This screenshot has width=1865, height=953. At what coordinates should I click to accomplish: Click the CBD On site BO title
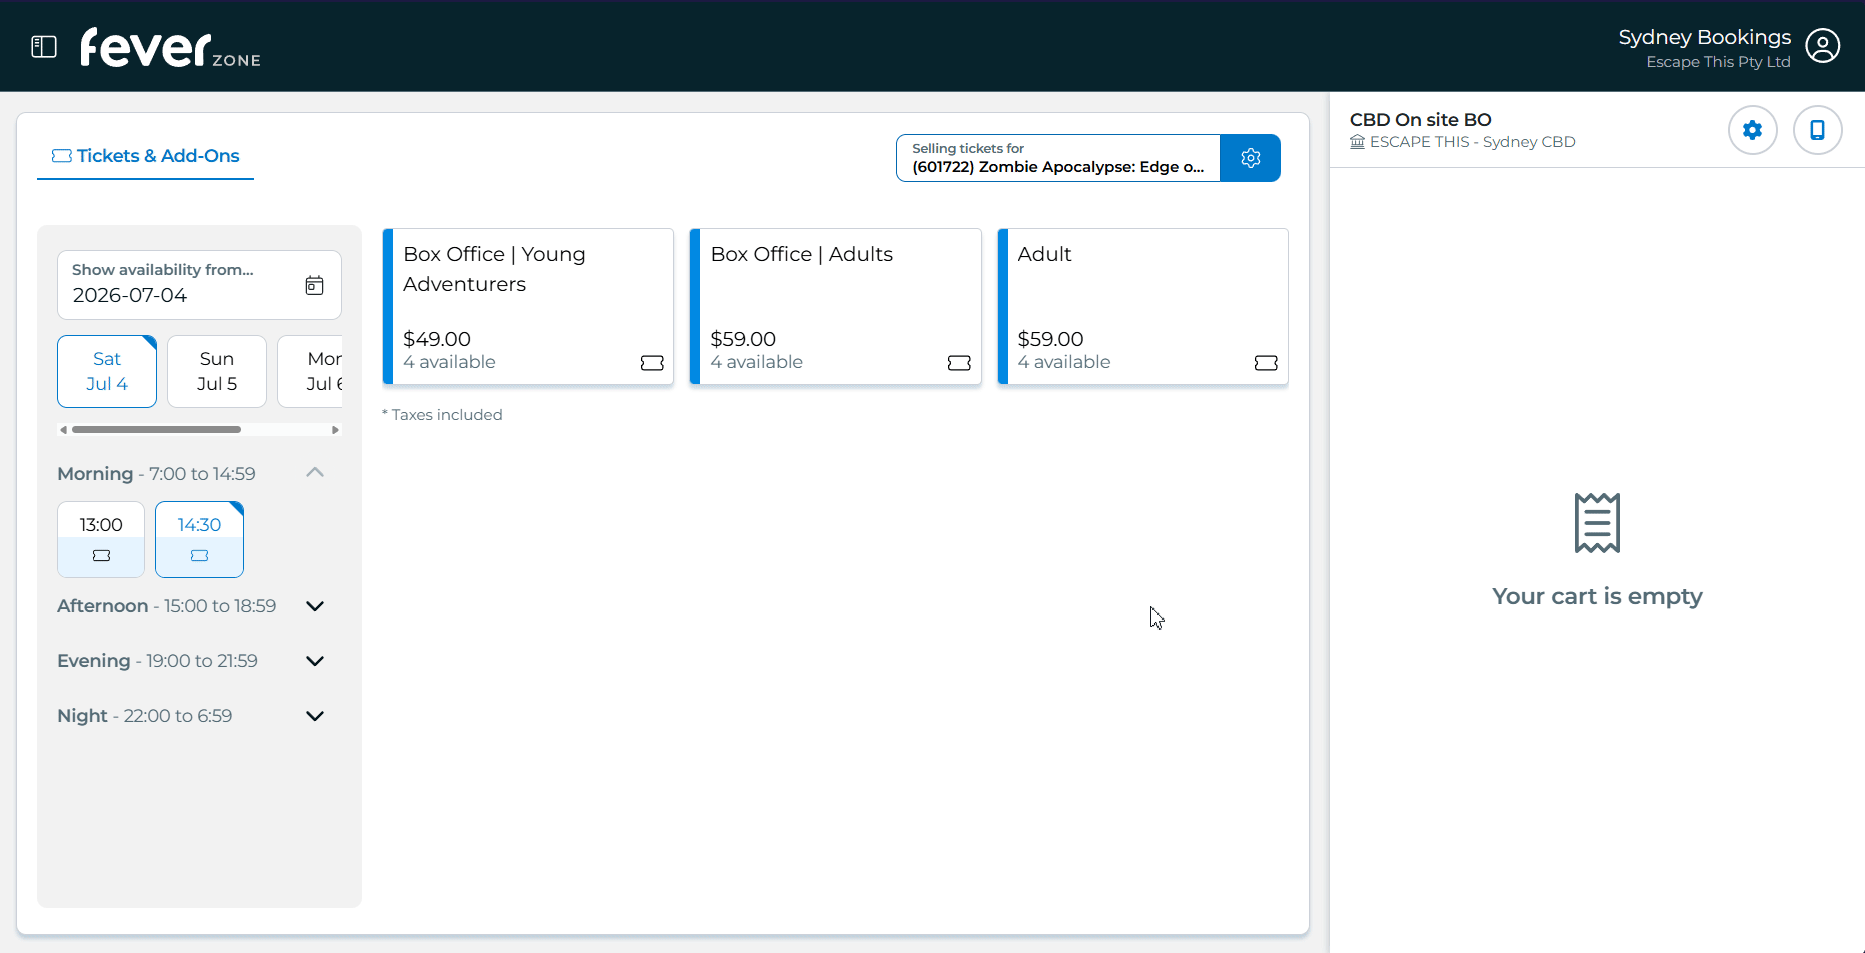coord(1420,120)
